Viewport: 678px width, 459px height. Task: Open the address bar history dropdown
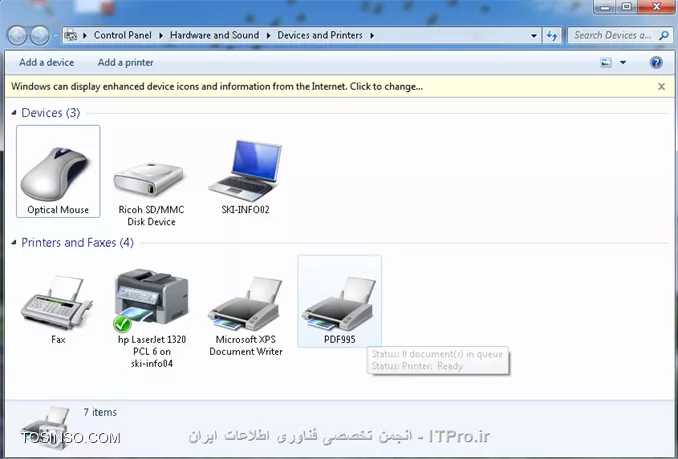[x=534, y=36]
